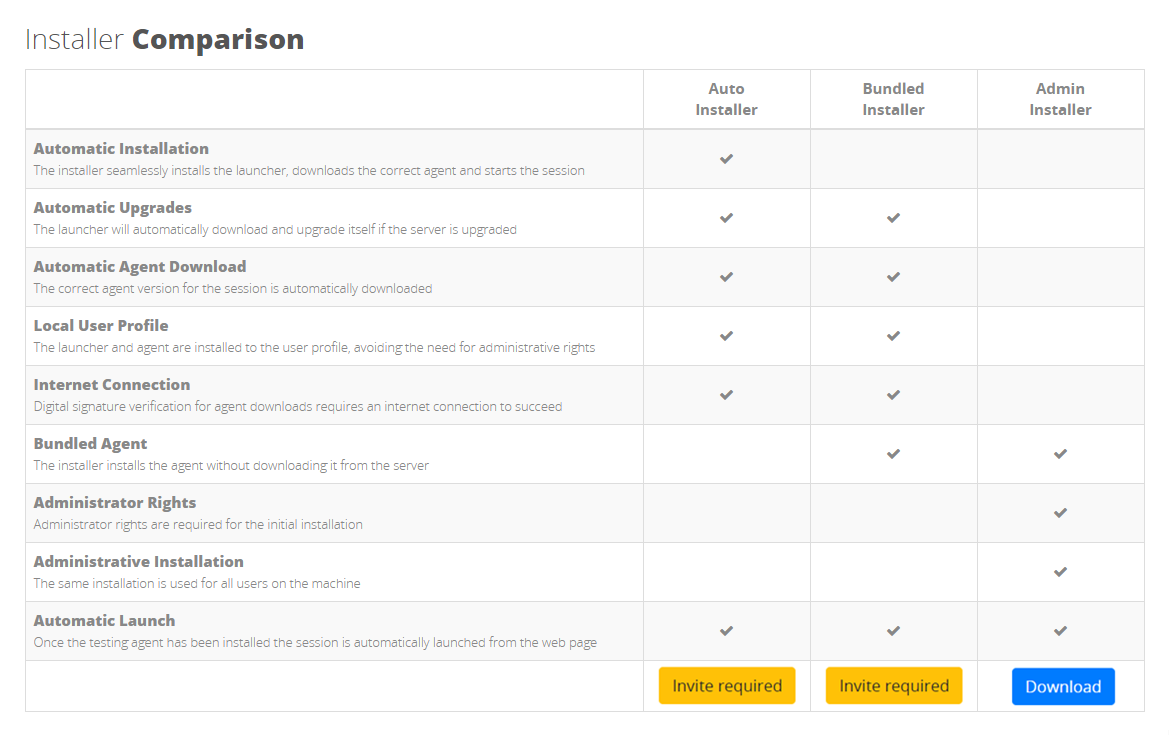Screen dimensions: 1169x735
Task: Click Bundled Installer checkmark for Automatic Upgrades
Action: (x=894, y=218)
